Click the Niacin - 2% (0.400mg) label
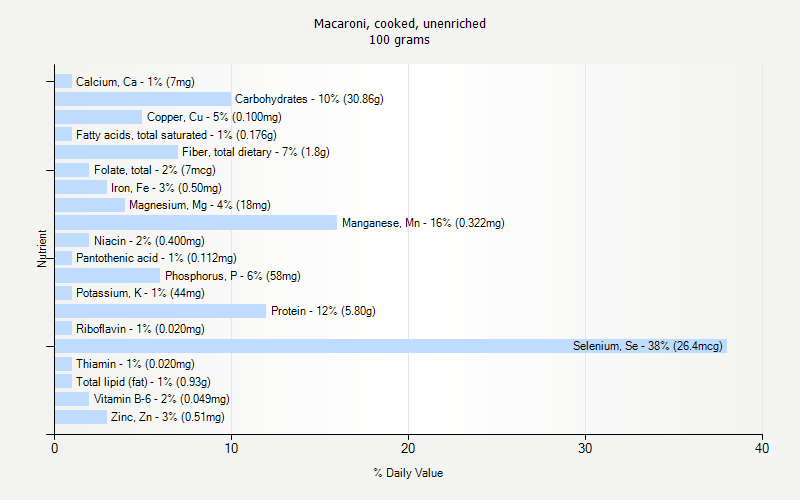 [149, 241]
